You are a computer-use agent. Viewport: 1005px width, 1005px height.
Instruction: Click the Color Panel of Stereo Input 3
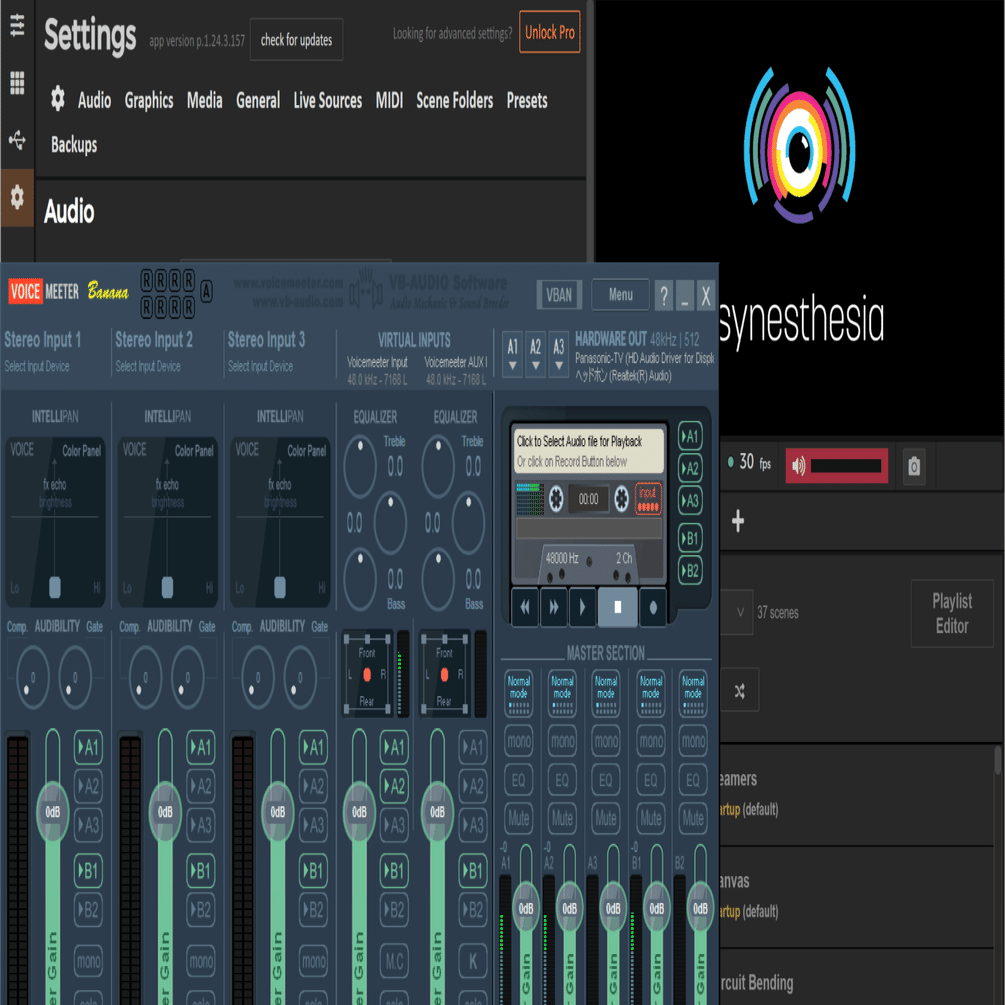click(280, 522)
